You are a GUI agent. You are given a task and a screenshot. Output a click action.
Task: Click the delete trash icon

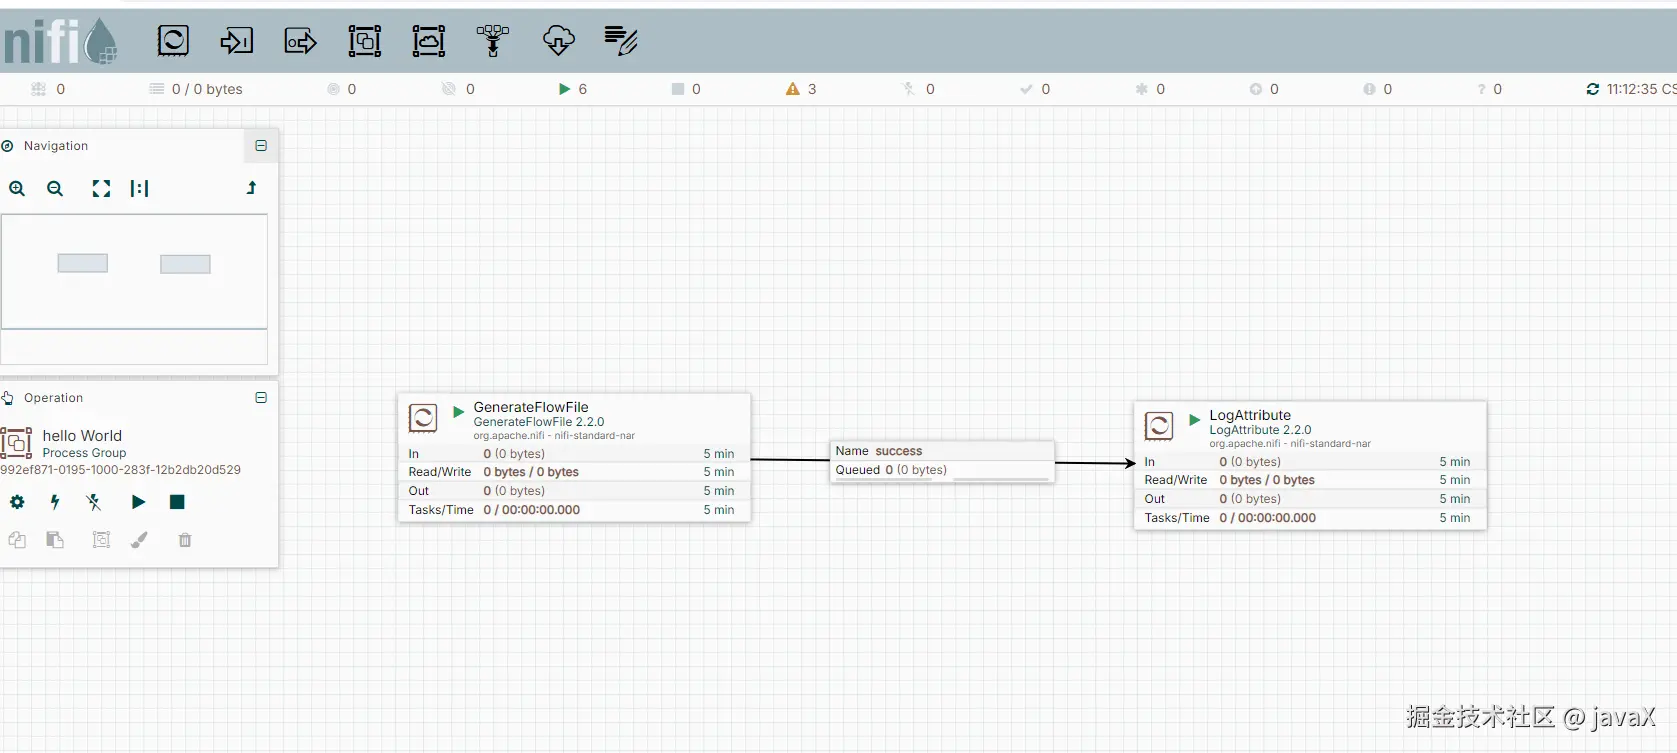185,540
